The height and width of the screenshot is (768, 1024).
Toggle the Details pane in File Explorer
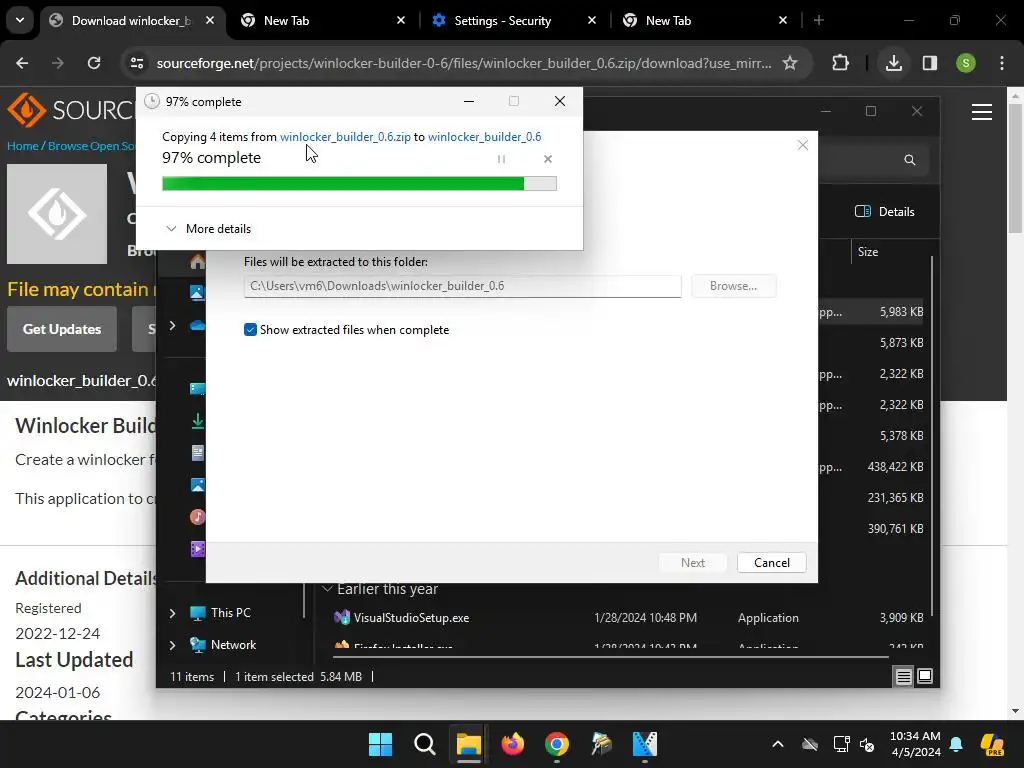884,212
